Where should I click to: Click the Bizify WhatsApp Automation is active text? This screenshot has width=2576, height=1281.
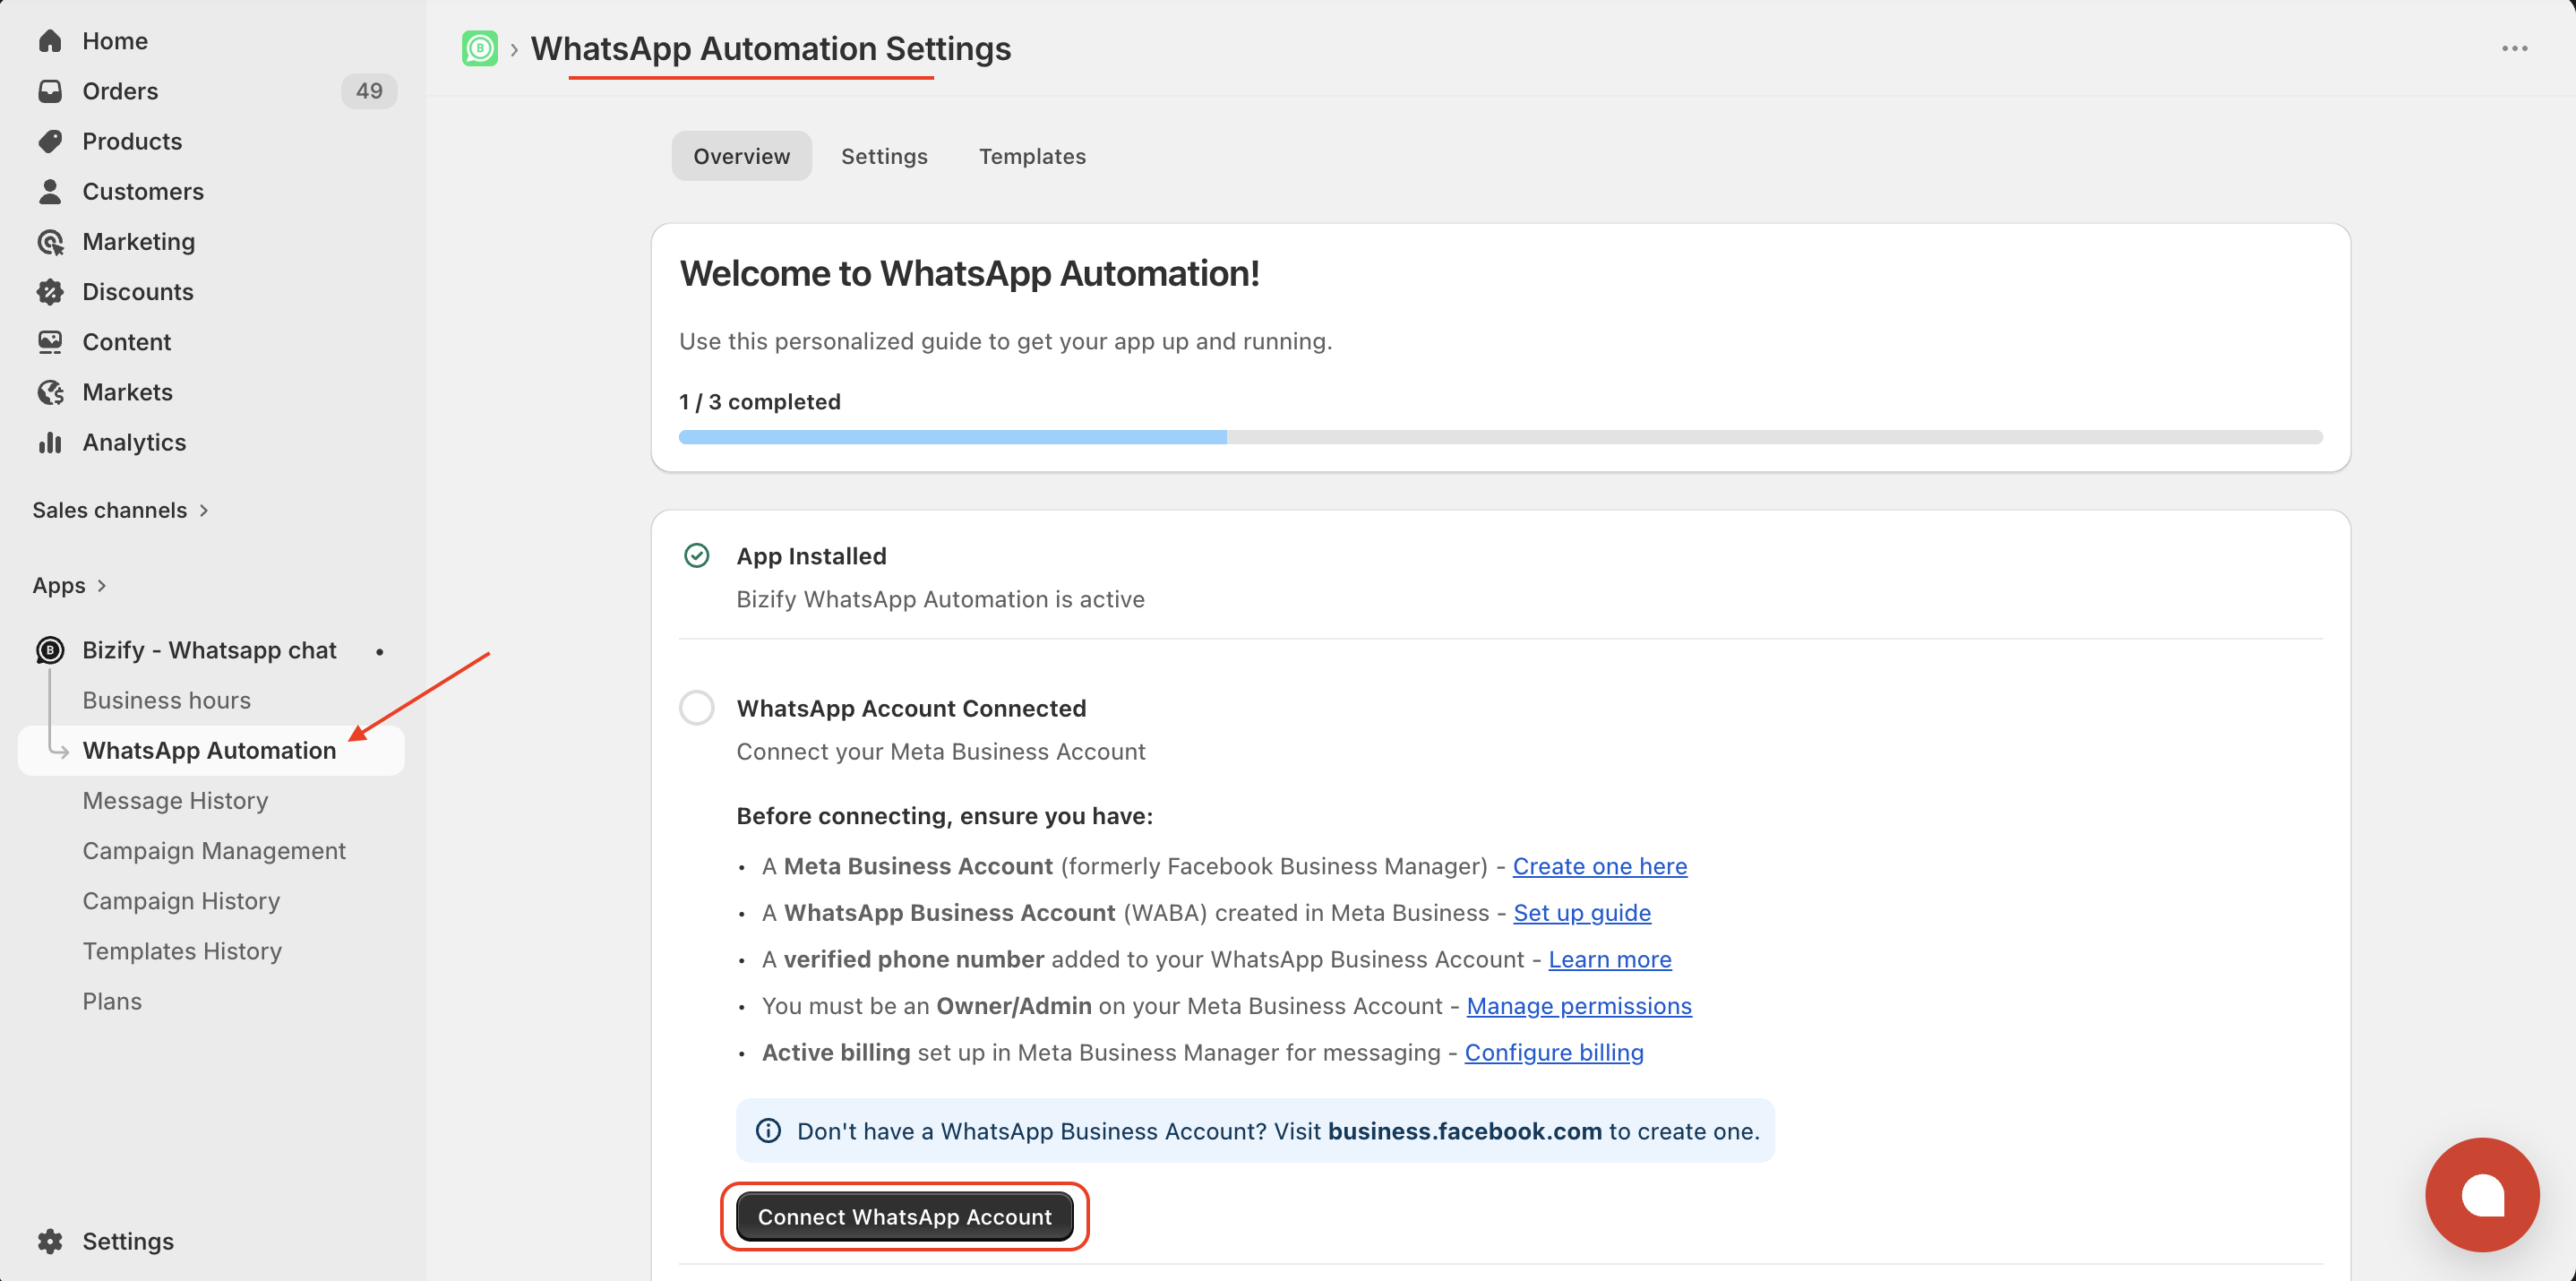pyautogui.click(x=940, y=599)
